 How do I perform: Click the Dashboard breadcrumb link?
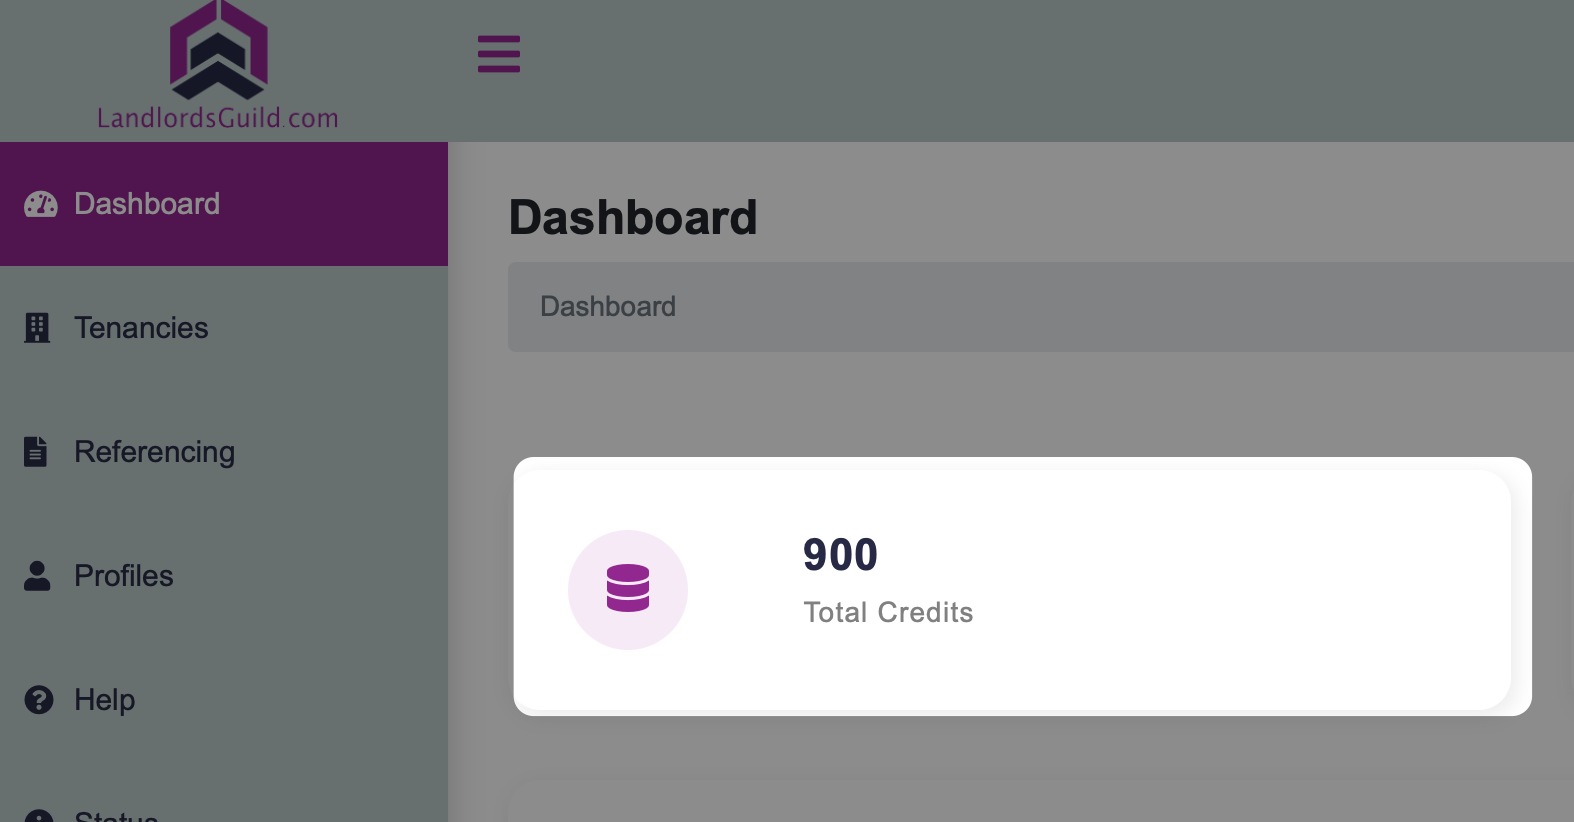click(x=608, y=306)
